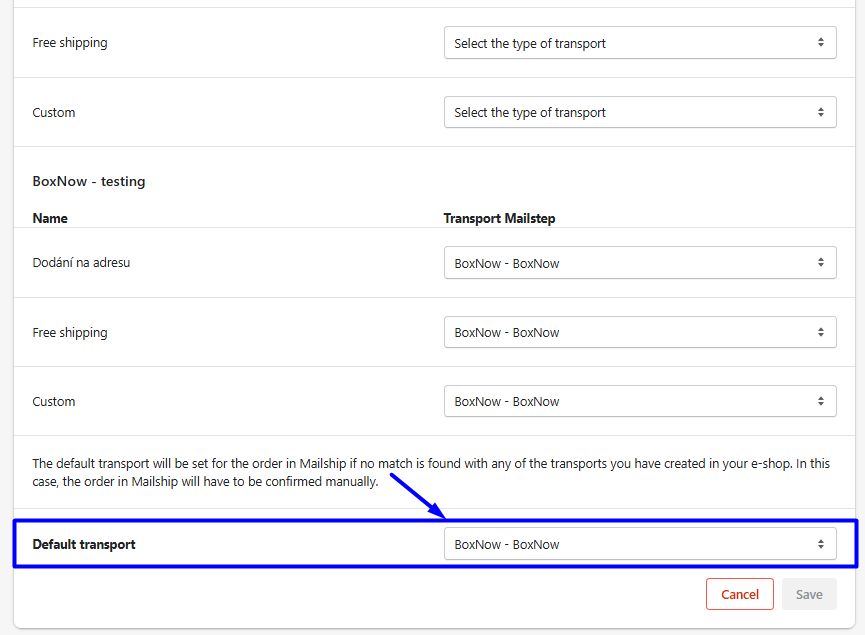Click Free shipping label under BoxNow - testing
The width and height of the screenshot is (865, 635).
point(70,332)
